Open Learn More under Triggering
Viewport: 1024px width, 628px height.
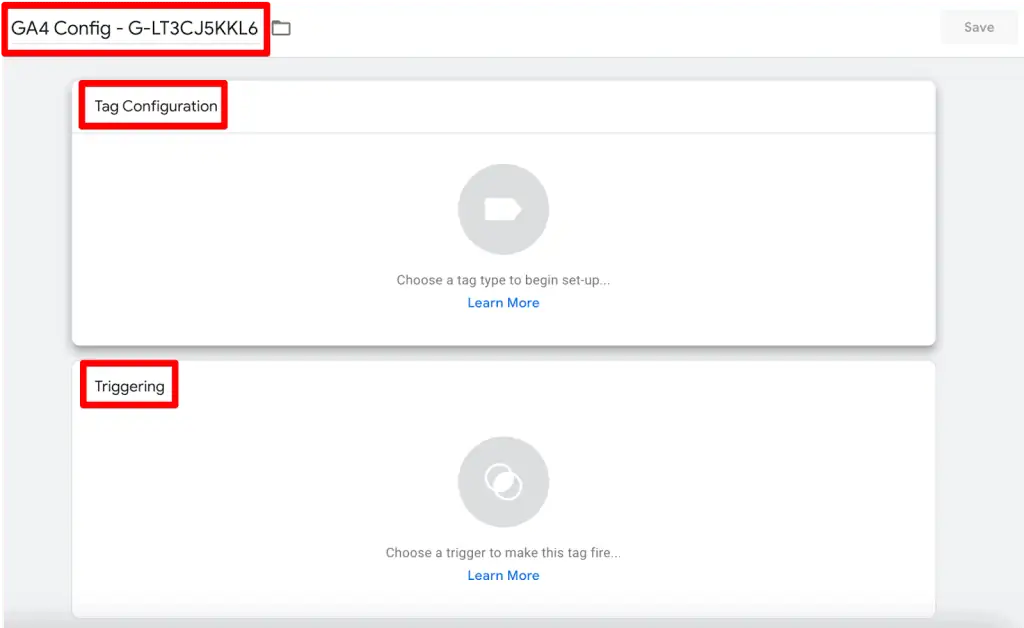[503, 575]
